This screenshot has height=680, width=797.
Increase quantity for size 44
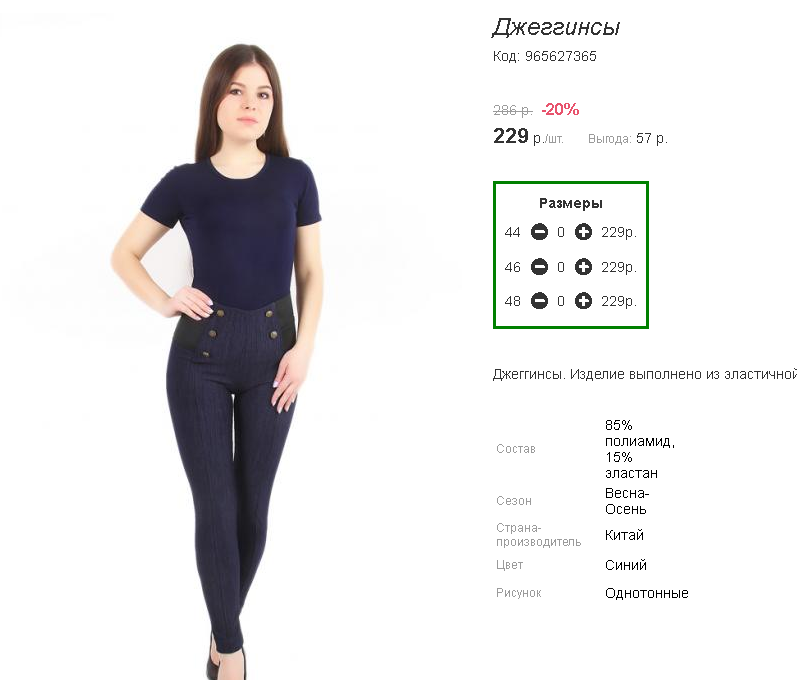click(583, 232)
